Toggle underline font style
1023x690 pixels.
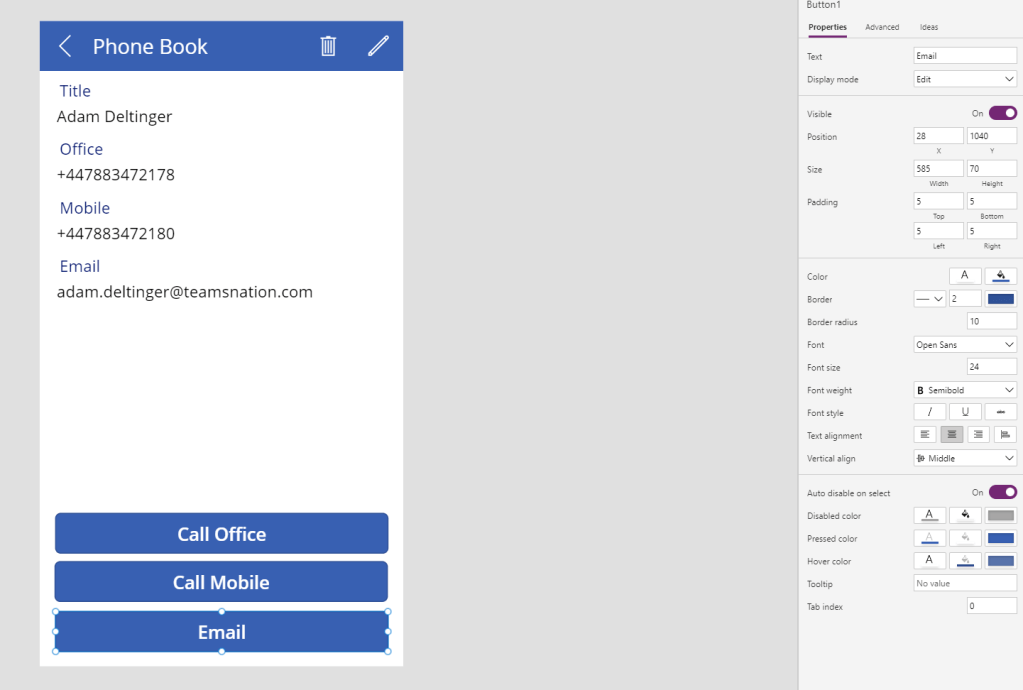(x=965, y=412)
